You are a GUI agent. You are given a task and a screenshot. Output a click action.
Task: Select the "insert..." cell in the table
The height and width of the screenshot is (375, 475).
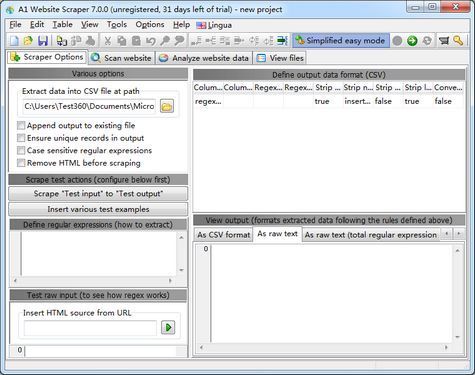357,101
